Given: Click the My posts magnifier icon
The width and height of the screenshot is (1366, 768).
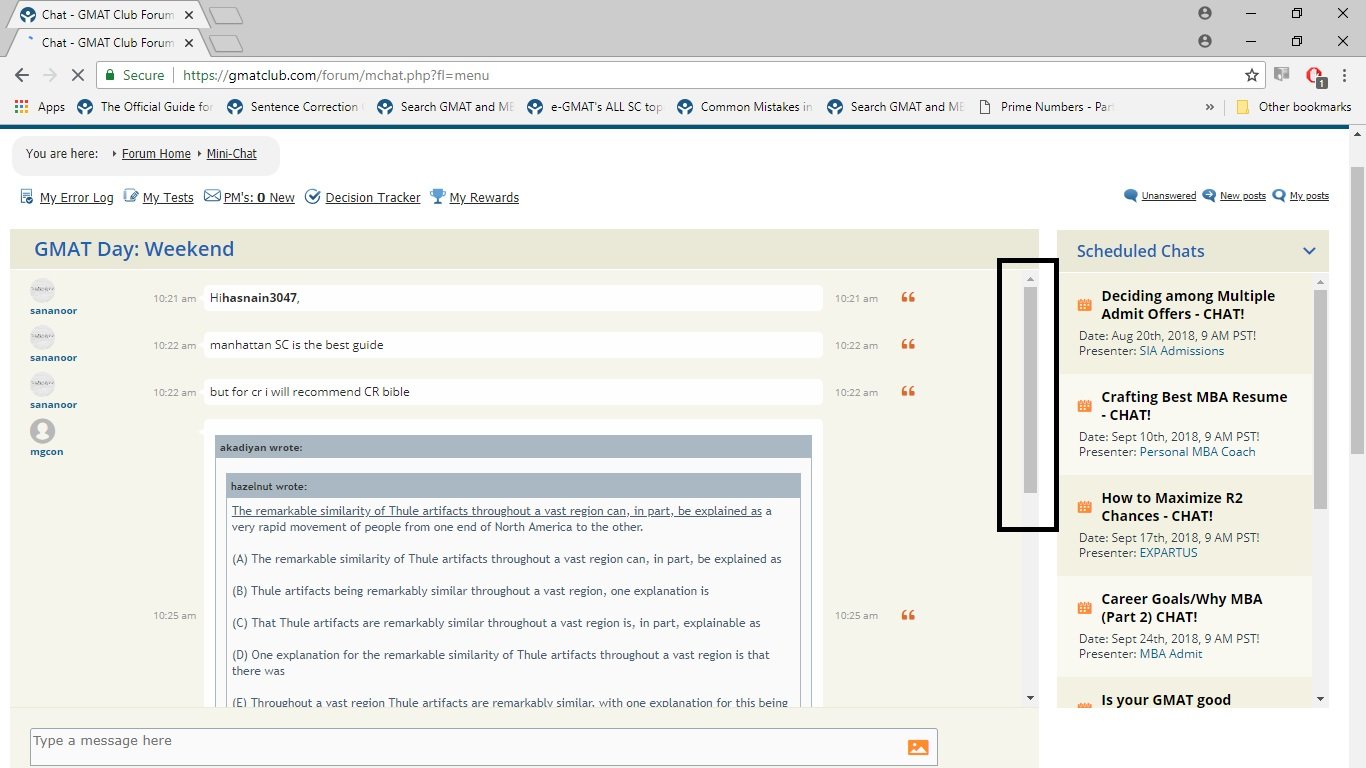Looking at the screenshot, I should pos(1277,195).
